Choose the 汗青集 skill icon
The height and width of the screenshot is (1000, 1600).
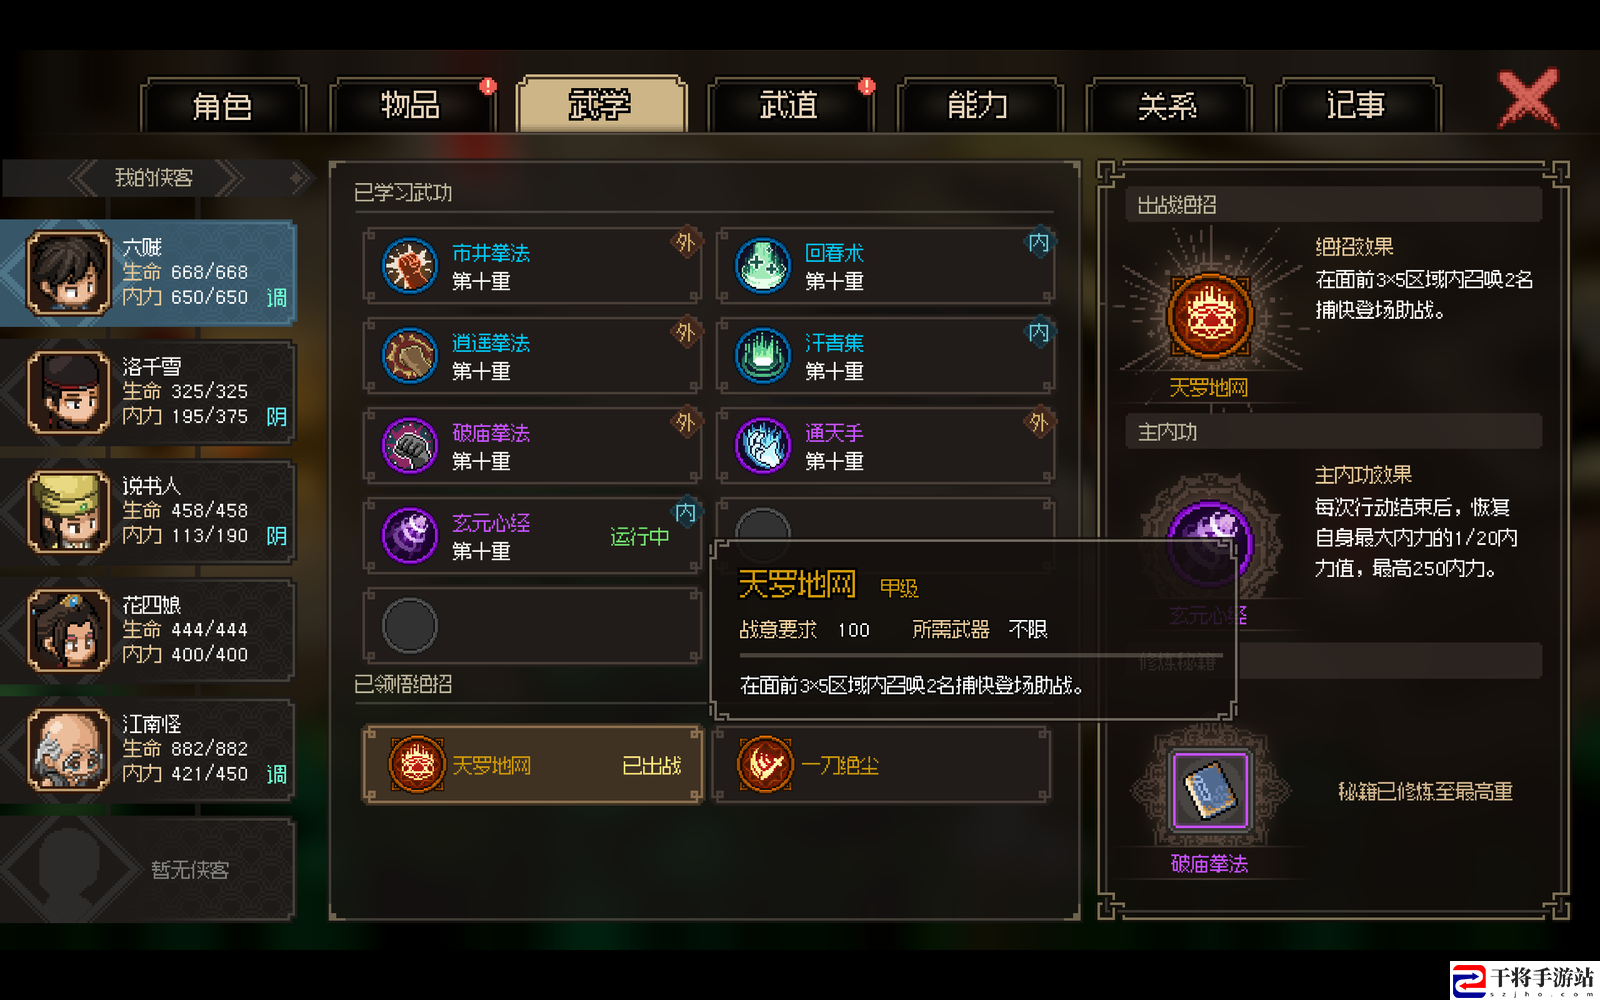click(763, 356)
